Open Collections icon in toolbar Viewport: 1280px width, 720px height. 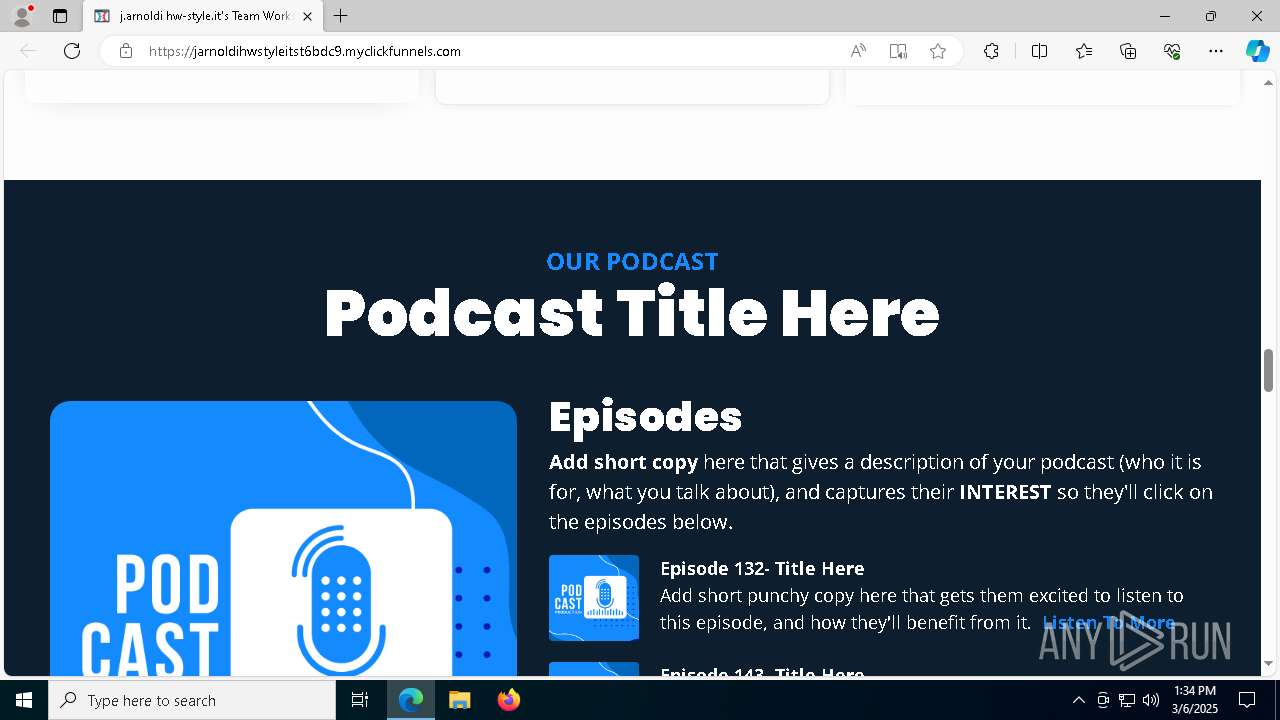1128,51
